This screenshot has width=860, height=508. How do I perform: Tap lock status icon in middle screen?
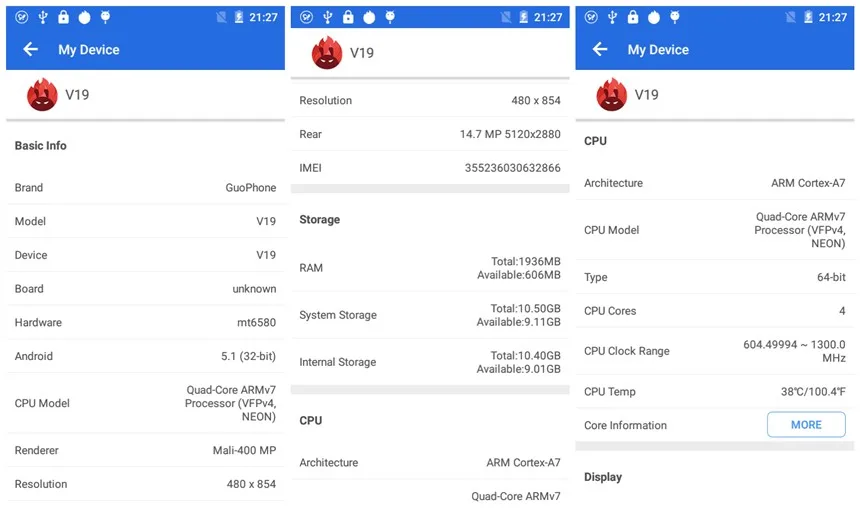[348, 17]
